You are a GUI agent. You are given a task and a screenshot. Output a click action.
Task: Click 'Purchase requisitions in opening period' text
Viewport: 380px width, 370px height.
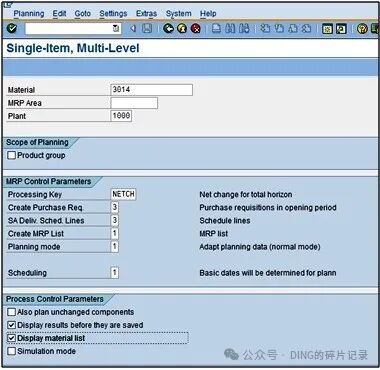coord(268,207)
